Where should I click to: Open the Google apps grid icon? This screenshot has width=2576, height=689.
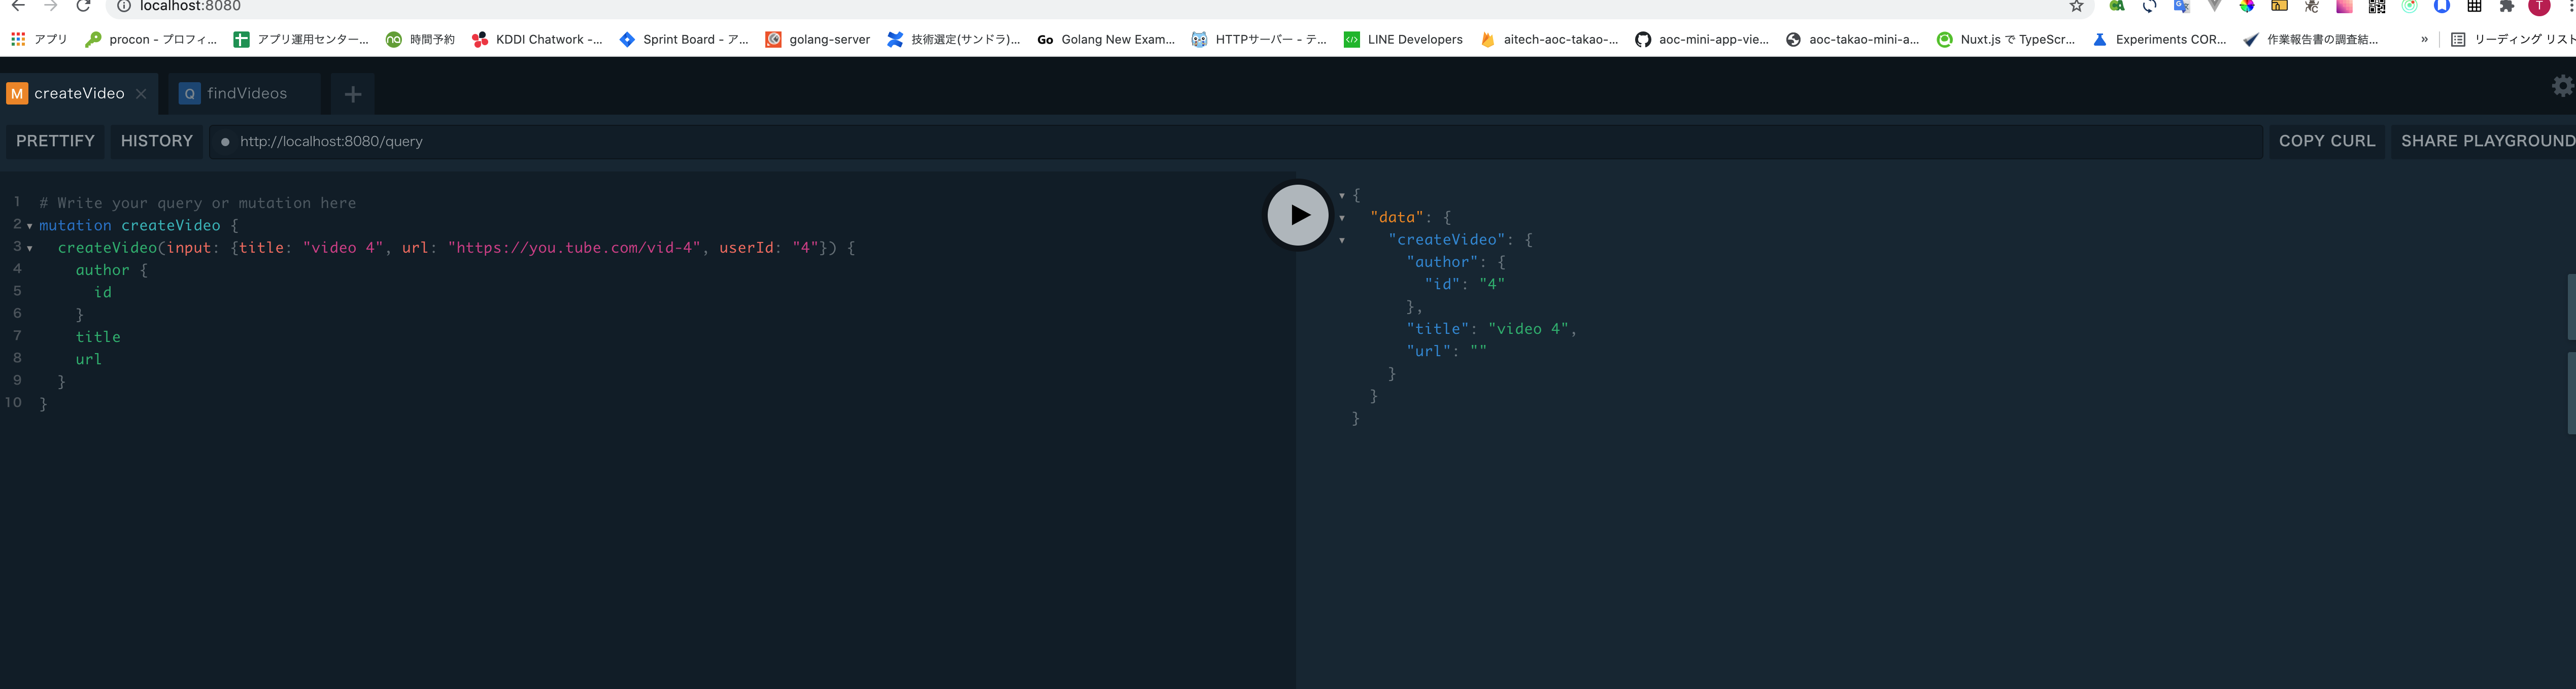point(17,39)
